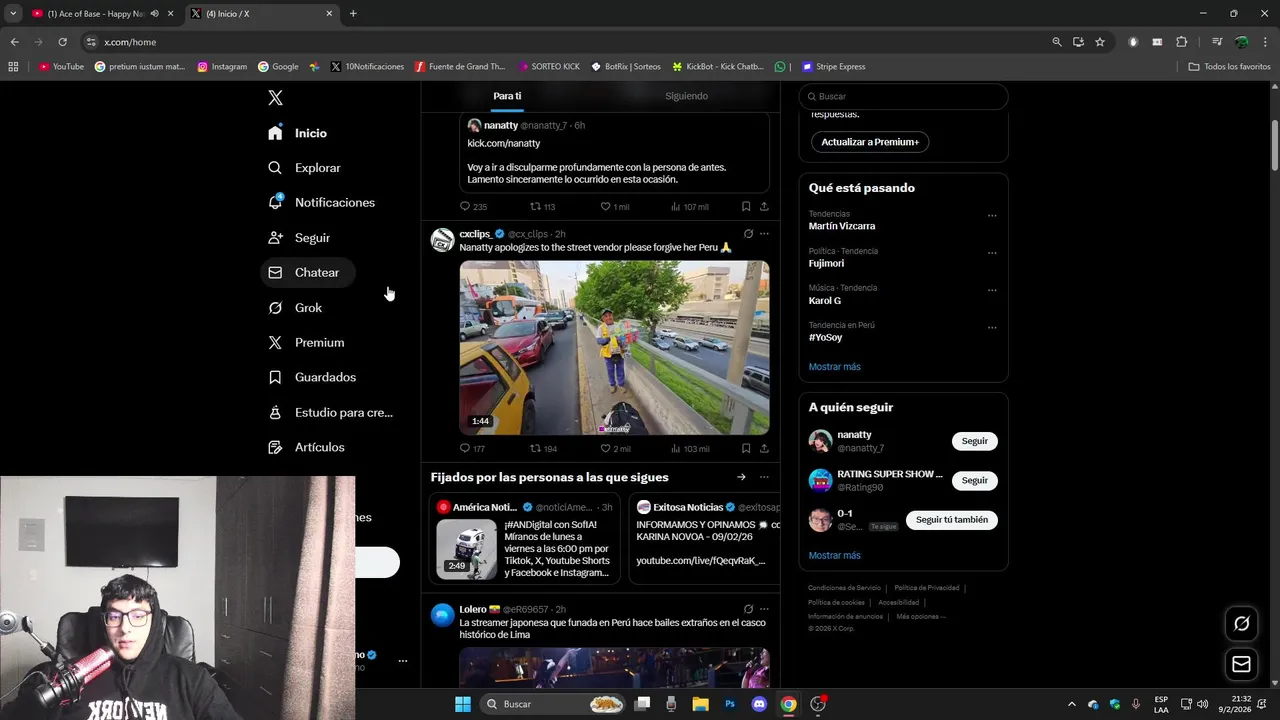The height and width of the screenshot is (720, 1280).
Task: View cxclips_ post 103 mil views stats
Action: point(690,449)
